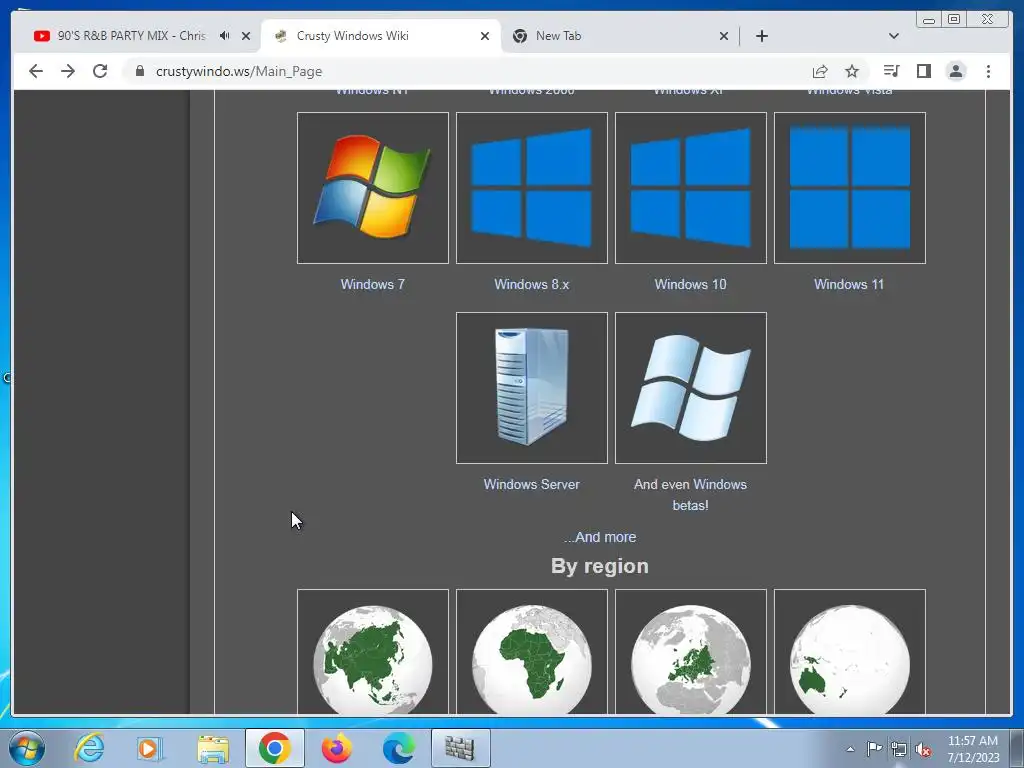Open Windows Explorer folder from taskbar
Viewport: 1024px width, 768px height.
click(213, 748)
